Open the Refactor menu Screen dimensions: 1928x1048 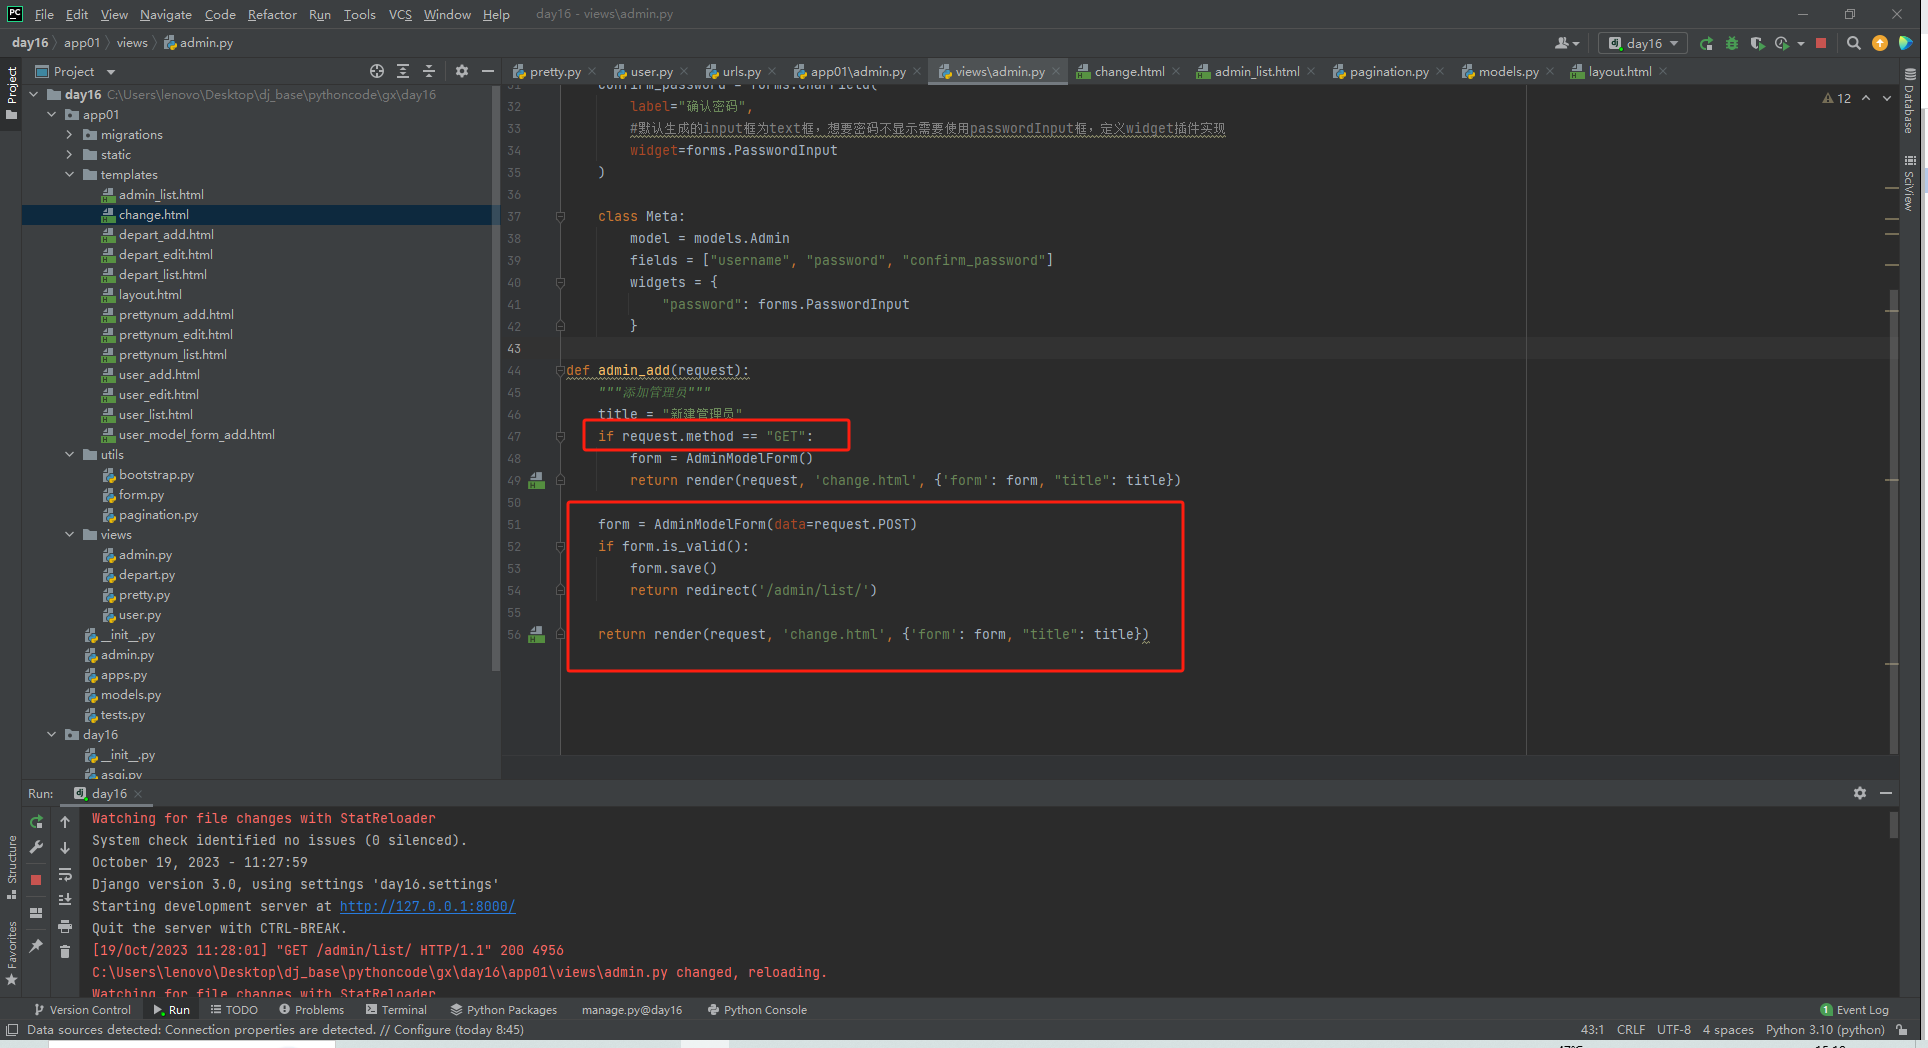pos(272,14)
